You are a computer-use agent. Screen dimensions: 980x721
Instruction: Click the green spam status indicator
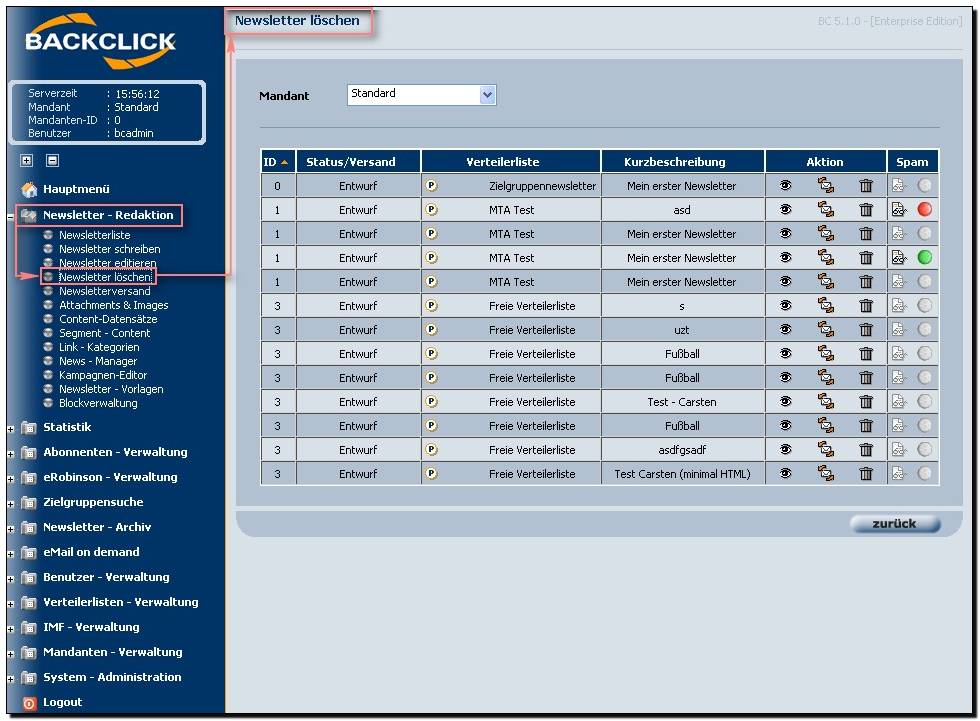924,257
